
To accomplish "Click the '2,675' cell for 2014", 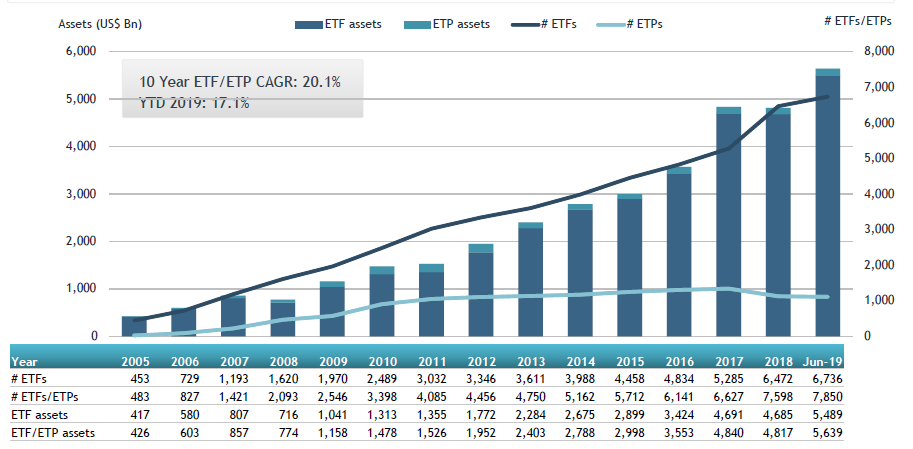I will (x=581, y=415).
